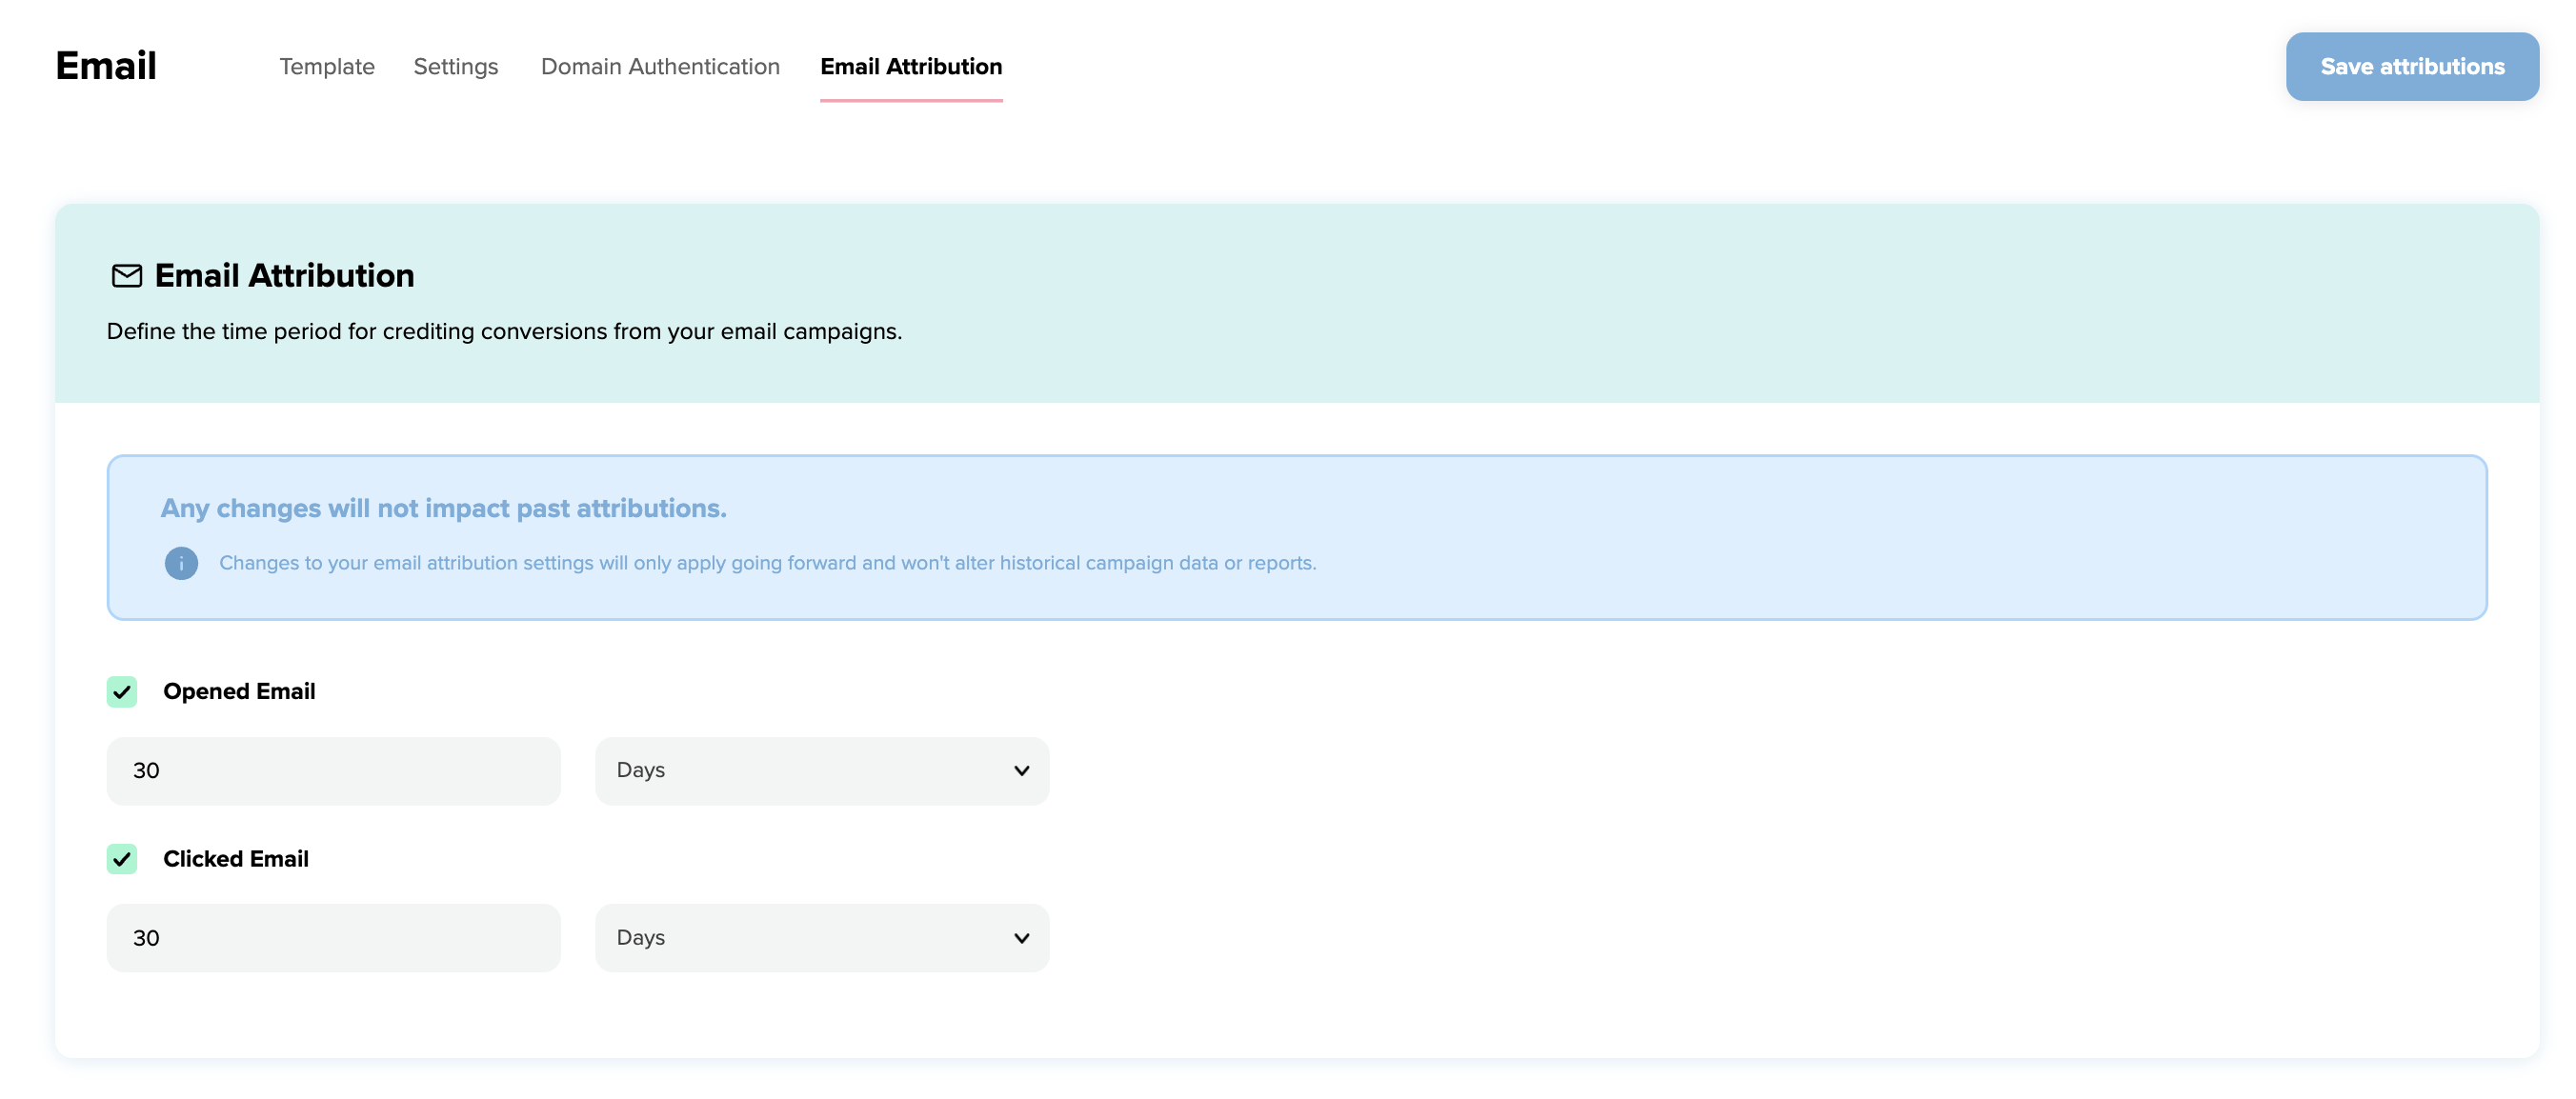This screenshot has height=1099, width=2576.
Task: Open the Days dropdown under Opened Email
Action: (x=820, y=770)
